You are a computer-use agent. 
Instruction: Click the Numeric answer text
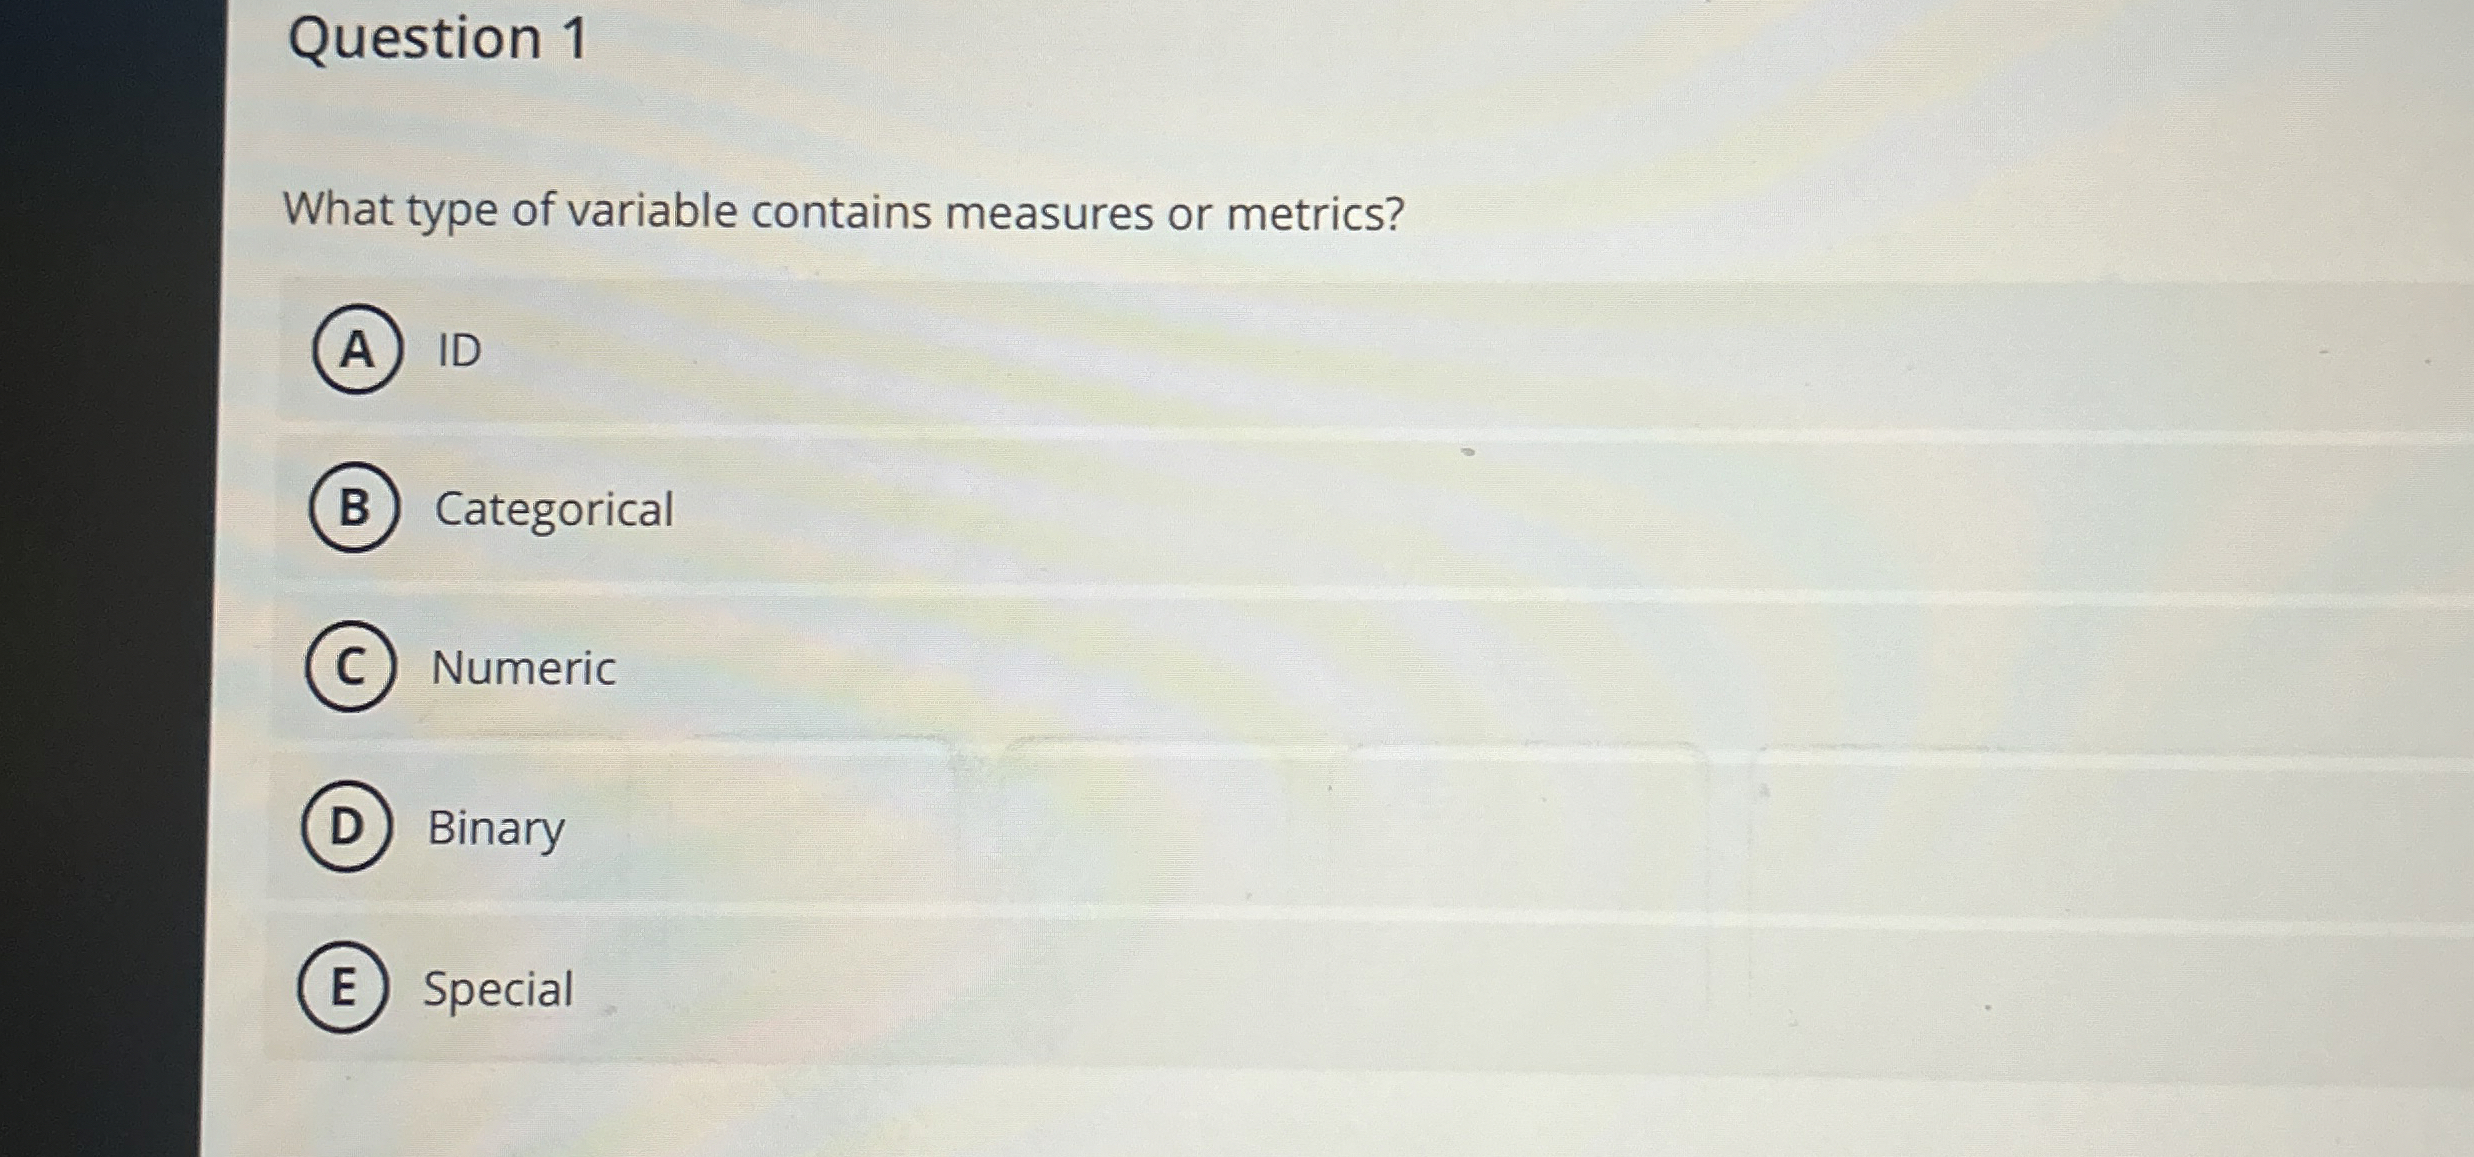click(523, 669)
